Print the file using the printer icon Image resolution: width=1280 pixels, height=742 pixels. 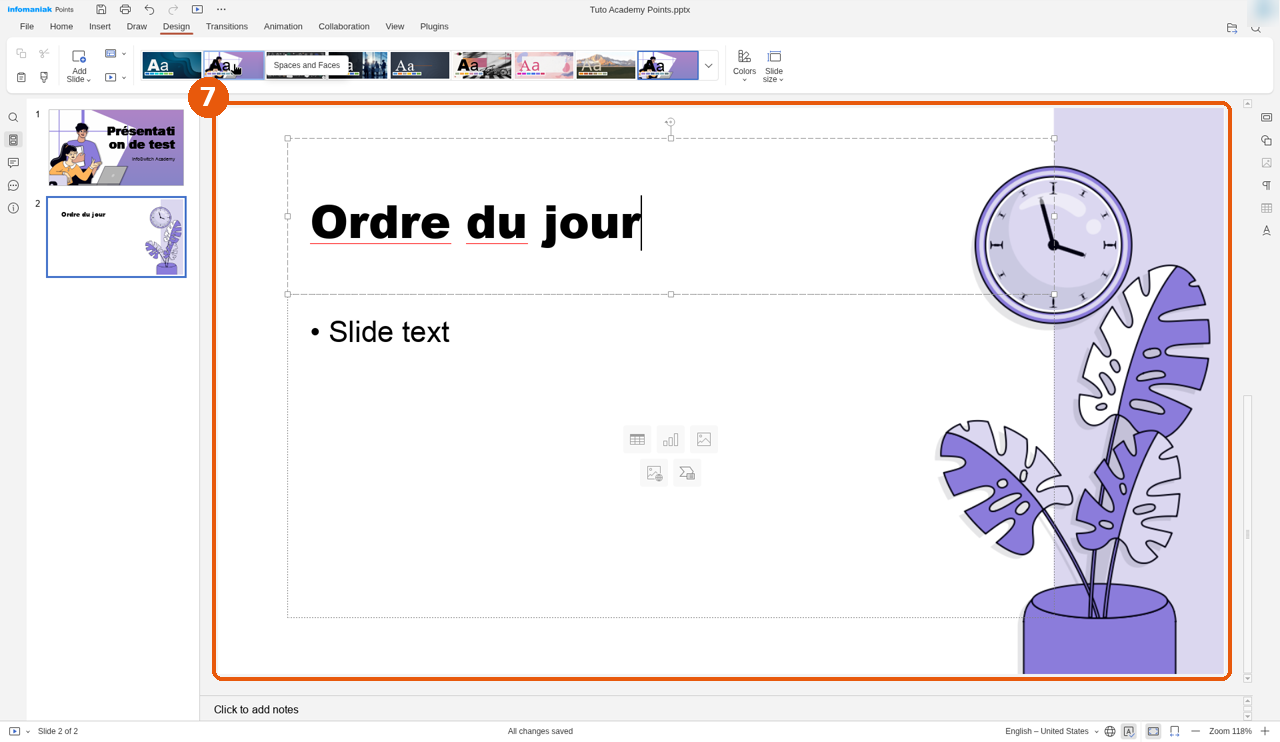[125, 9]
